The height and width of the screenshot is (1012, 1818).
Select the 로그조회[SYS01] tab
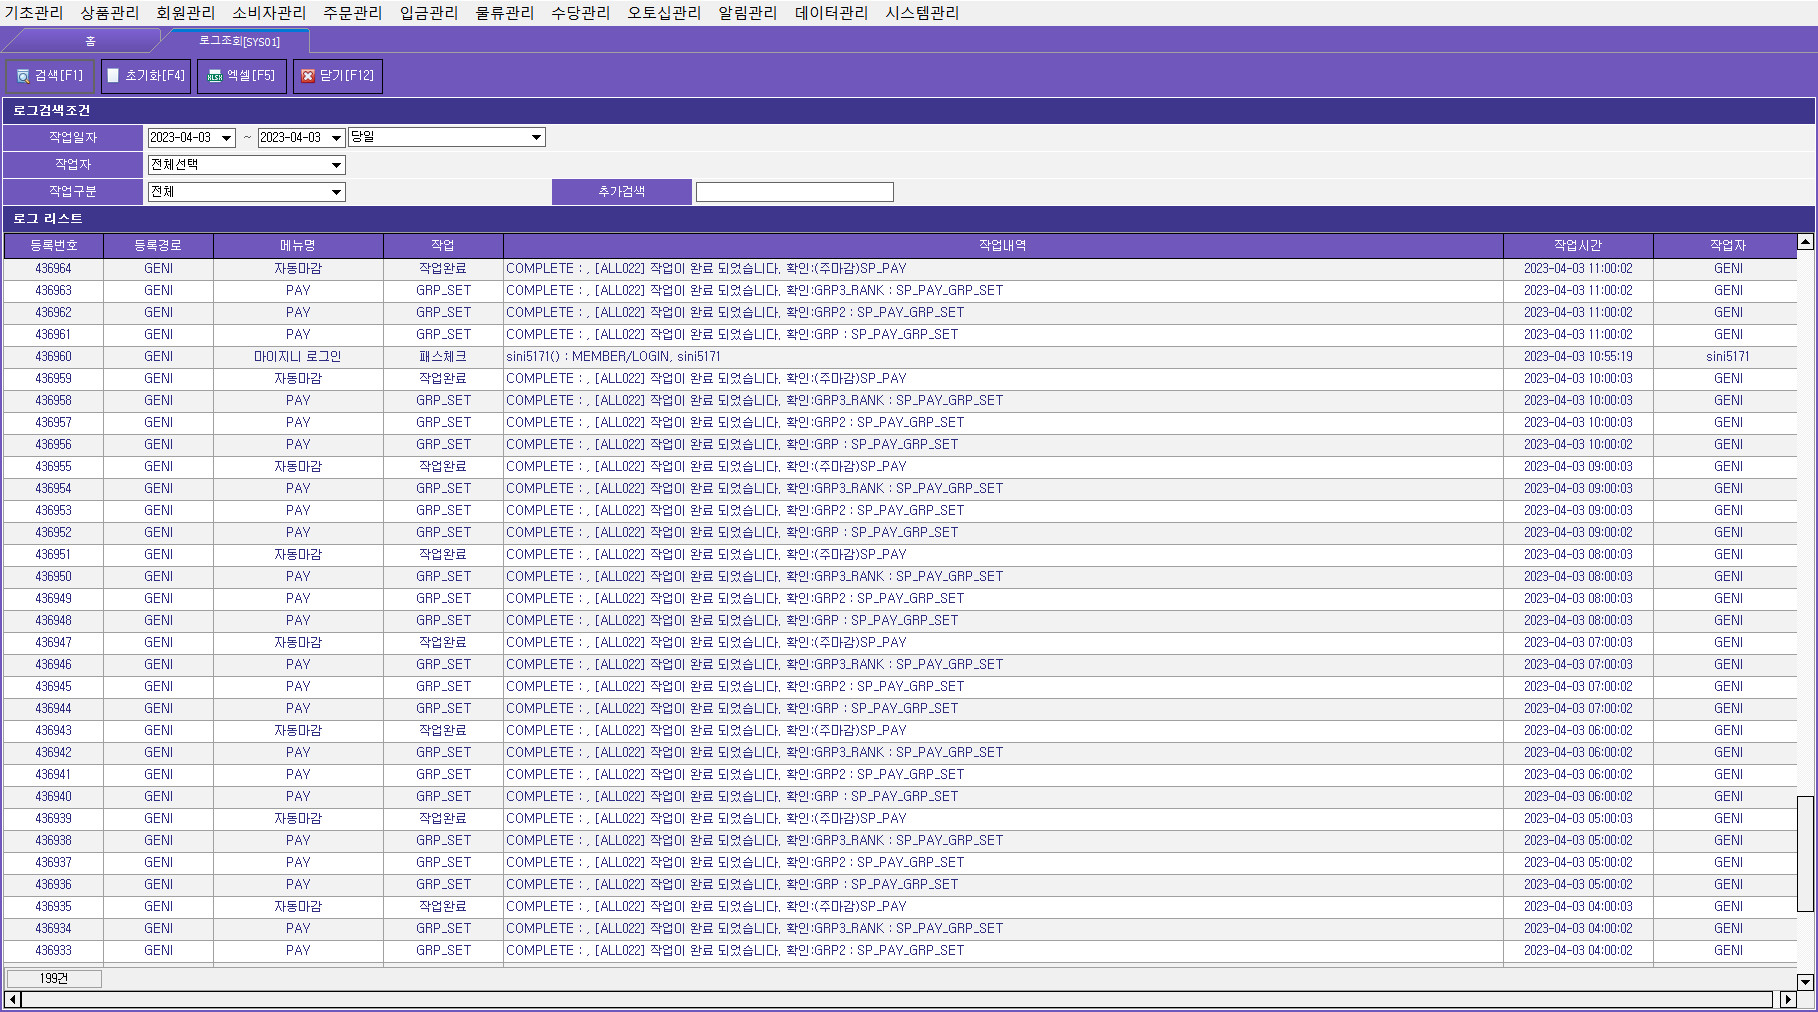point(239,41)
